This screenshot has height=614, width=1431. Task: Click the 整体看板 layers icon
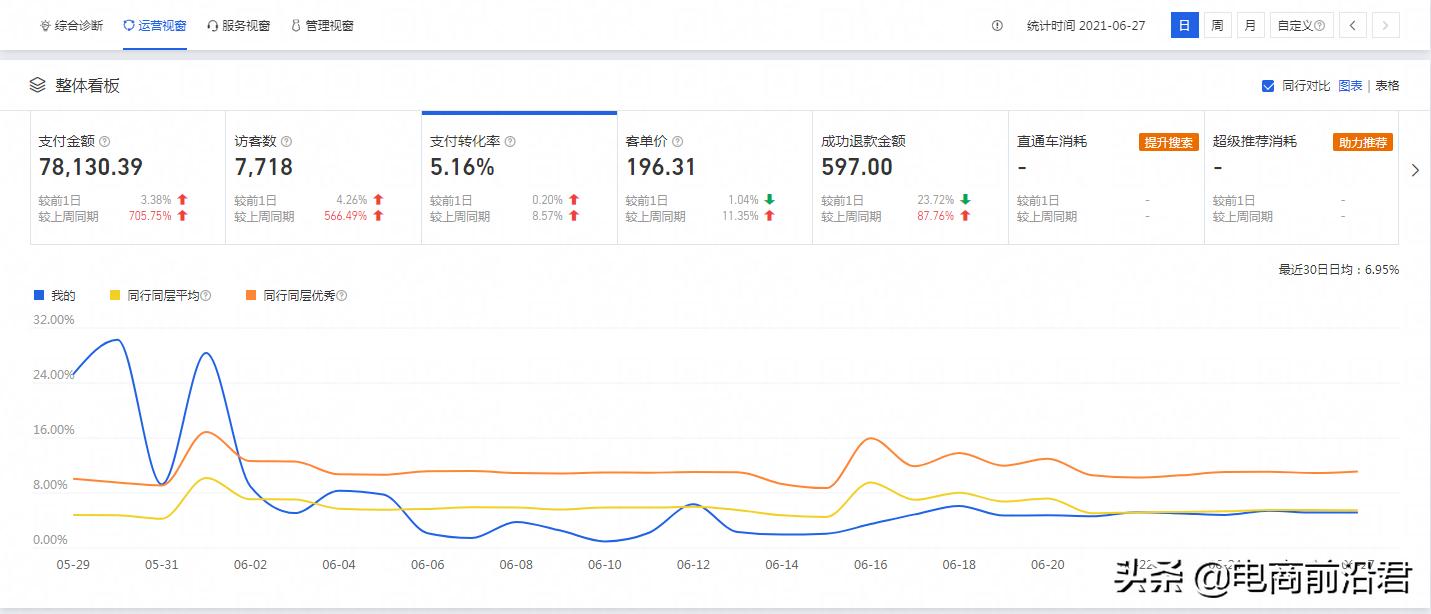[x=38, y=86]
